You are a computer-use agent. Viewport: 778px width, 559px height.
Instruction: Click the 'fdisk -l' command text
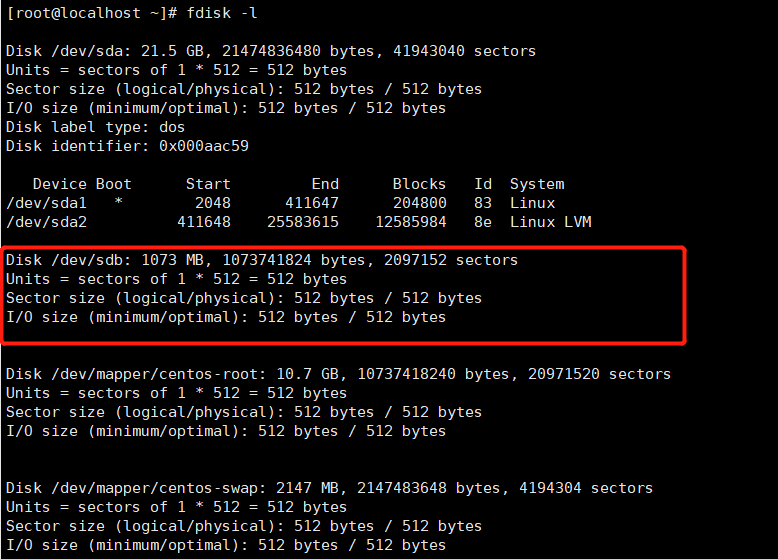pyautogui.click(x=222, y=13)
